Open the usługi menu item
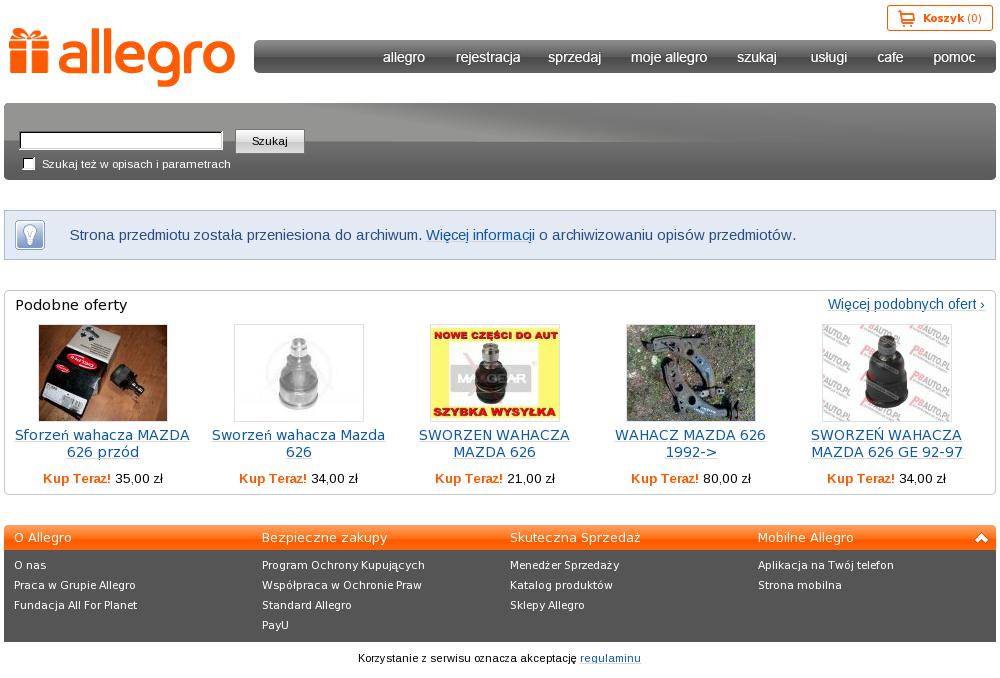Image resolution: width=1000 pixels, height=678 pixels. [828, 57]
